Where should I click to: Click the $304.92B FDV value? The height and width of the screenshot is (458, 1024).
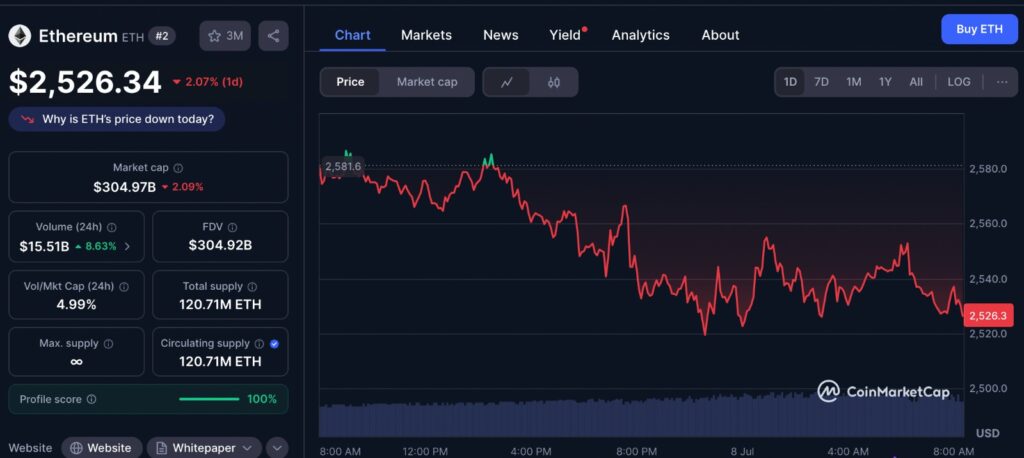220,246
